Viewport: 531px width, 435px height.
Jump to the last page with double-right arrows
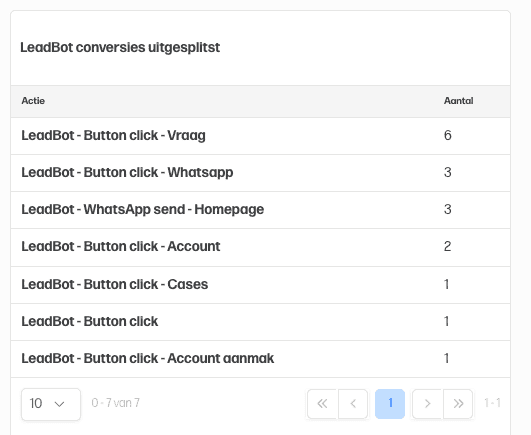[458, 404]
